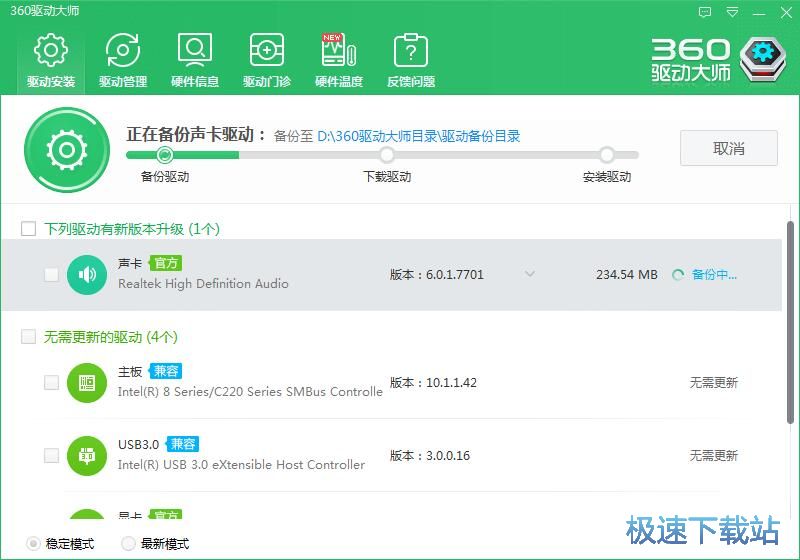This screenshot has height=560, width=800.
Task: Click the 360驱动大师 logo badge
Action: (763, 59)
